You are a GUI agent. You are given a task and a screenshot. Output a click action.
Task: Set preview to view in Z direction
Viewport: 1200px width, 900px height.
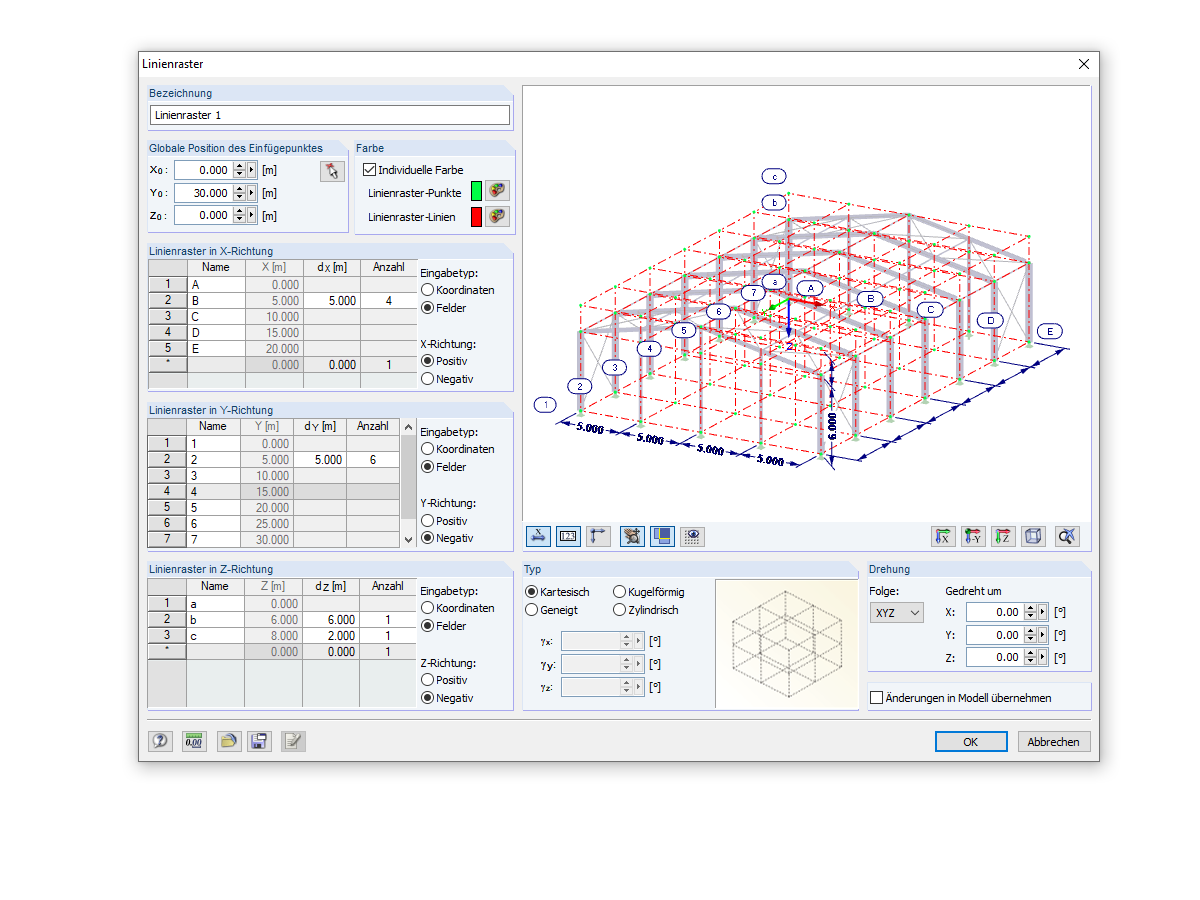click(x=1004, y=536)
